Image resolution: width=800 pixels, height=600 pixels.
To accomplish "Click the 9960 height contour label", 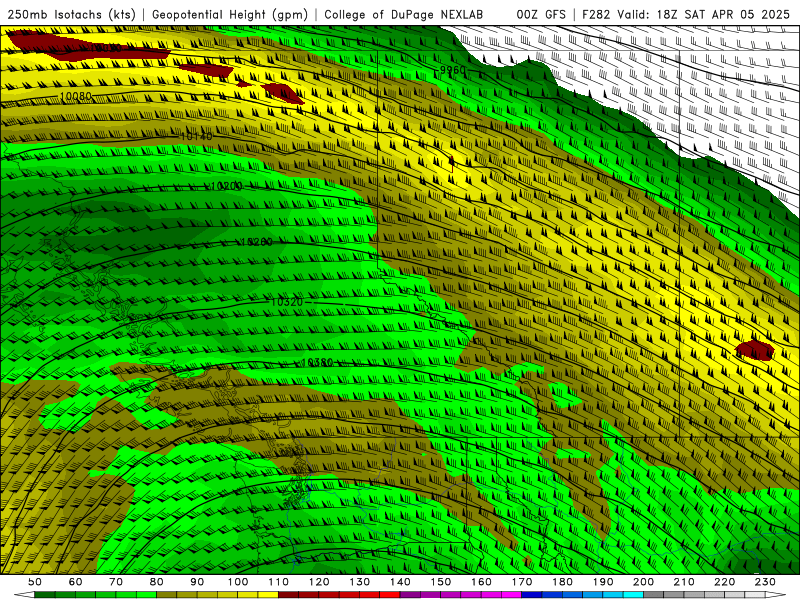I will 453,70.
